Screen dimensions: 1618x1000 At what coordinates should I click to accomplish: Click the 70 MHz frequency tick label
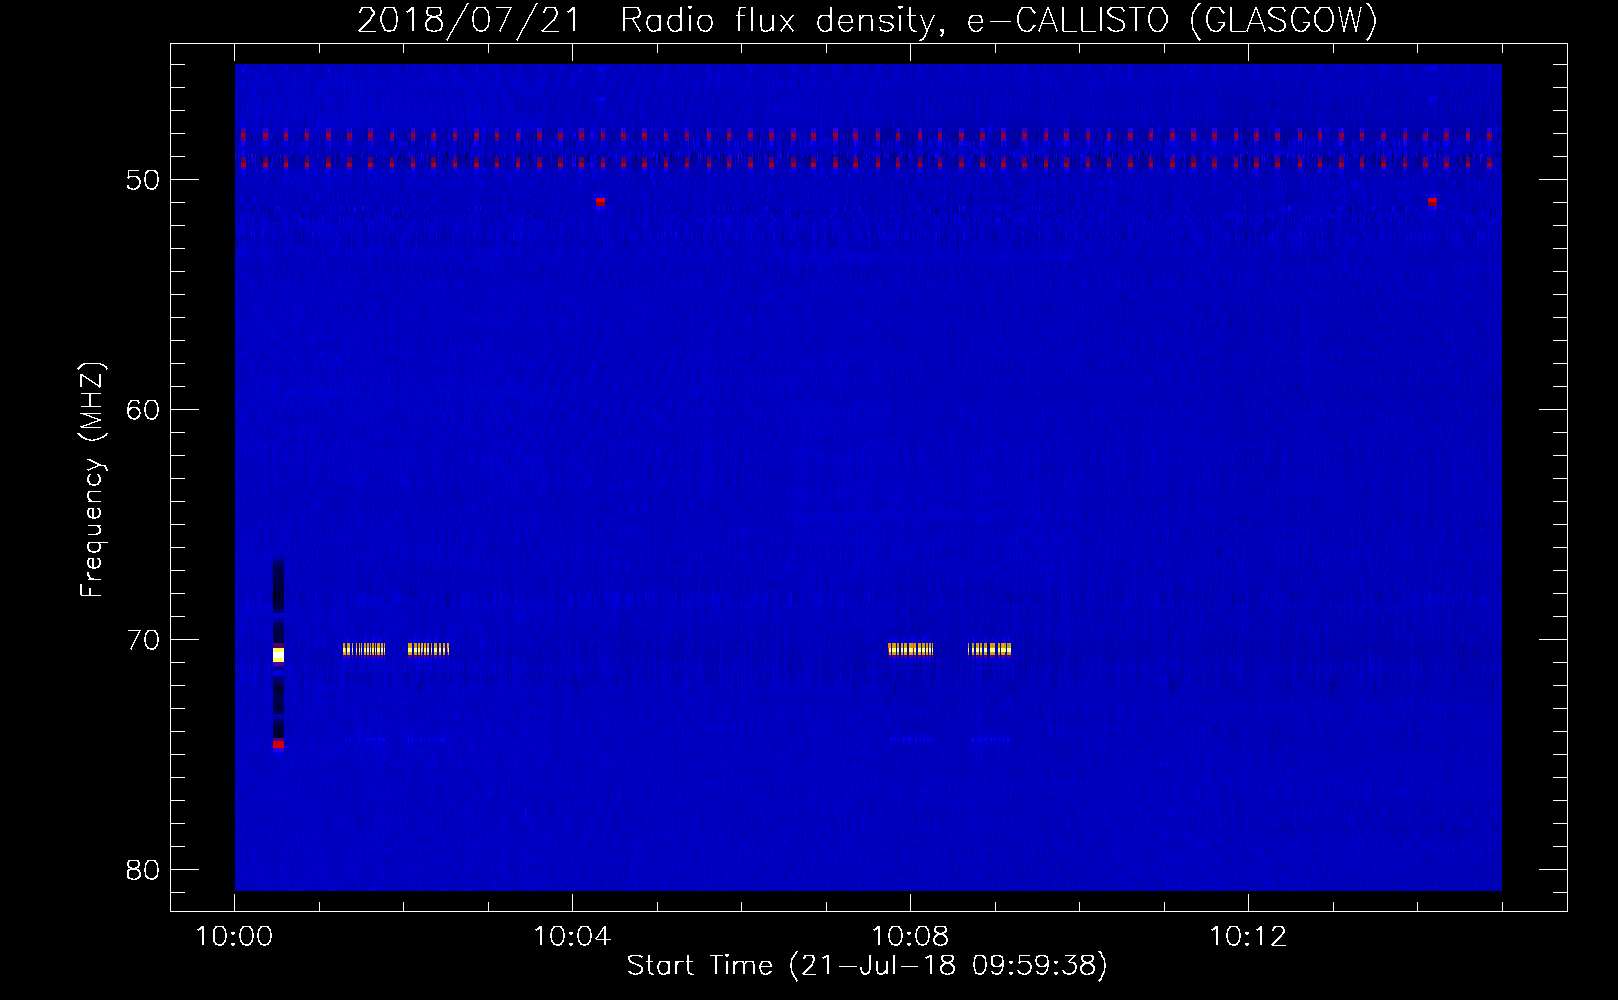(x=143, y=640)
